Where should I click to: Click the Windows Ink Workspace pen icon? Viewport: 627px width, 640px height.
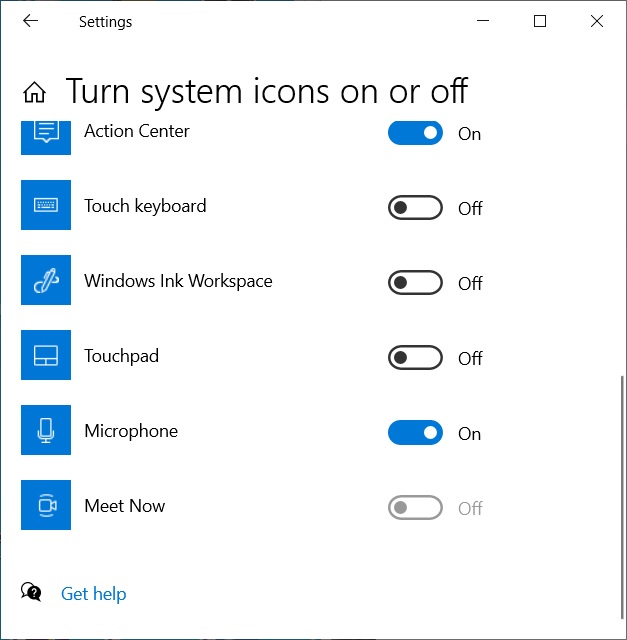coord(46,280)
